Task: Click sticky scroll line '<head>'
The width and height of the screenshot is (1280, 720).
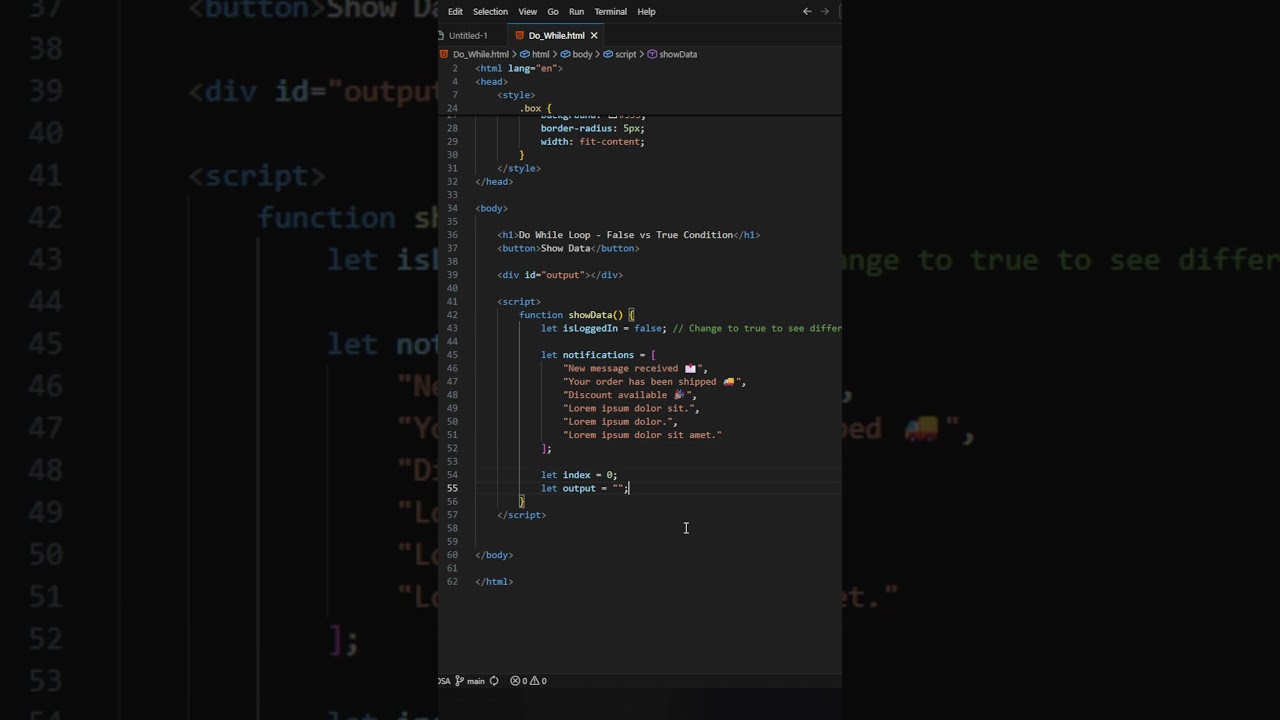Action: coord(492,81)
